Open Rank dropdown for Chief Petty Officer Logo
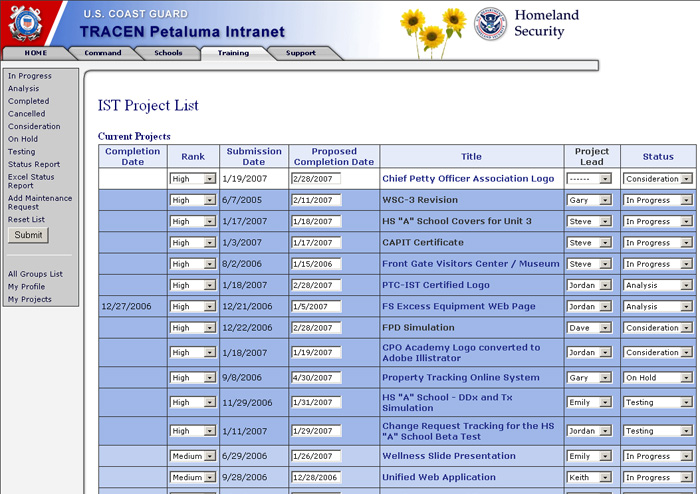700x494 pixels. [x=193, y=179]
